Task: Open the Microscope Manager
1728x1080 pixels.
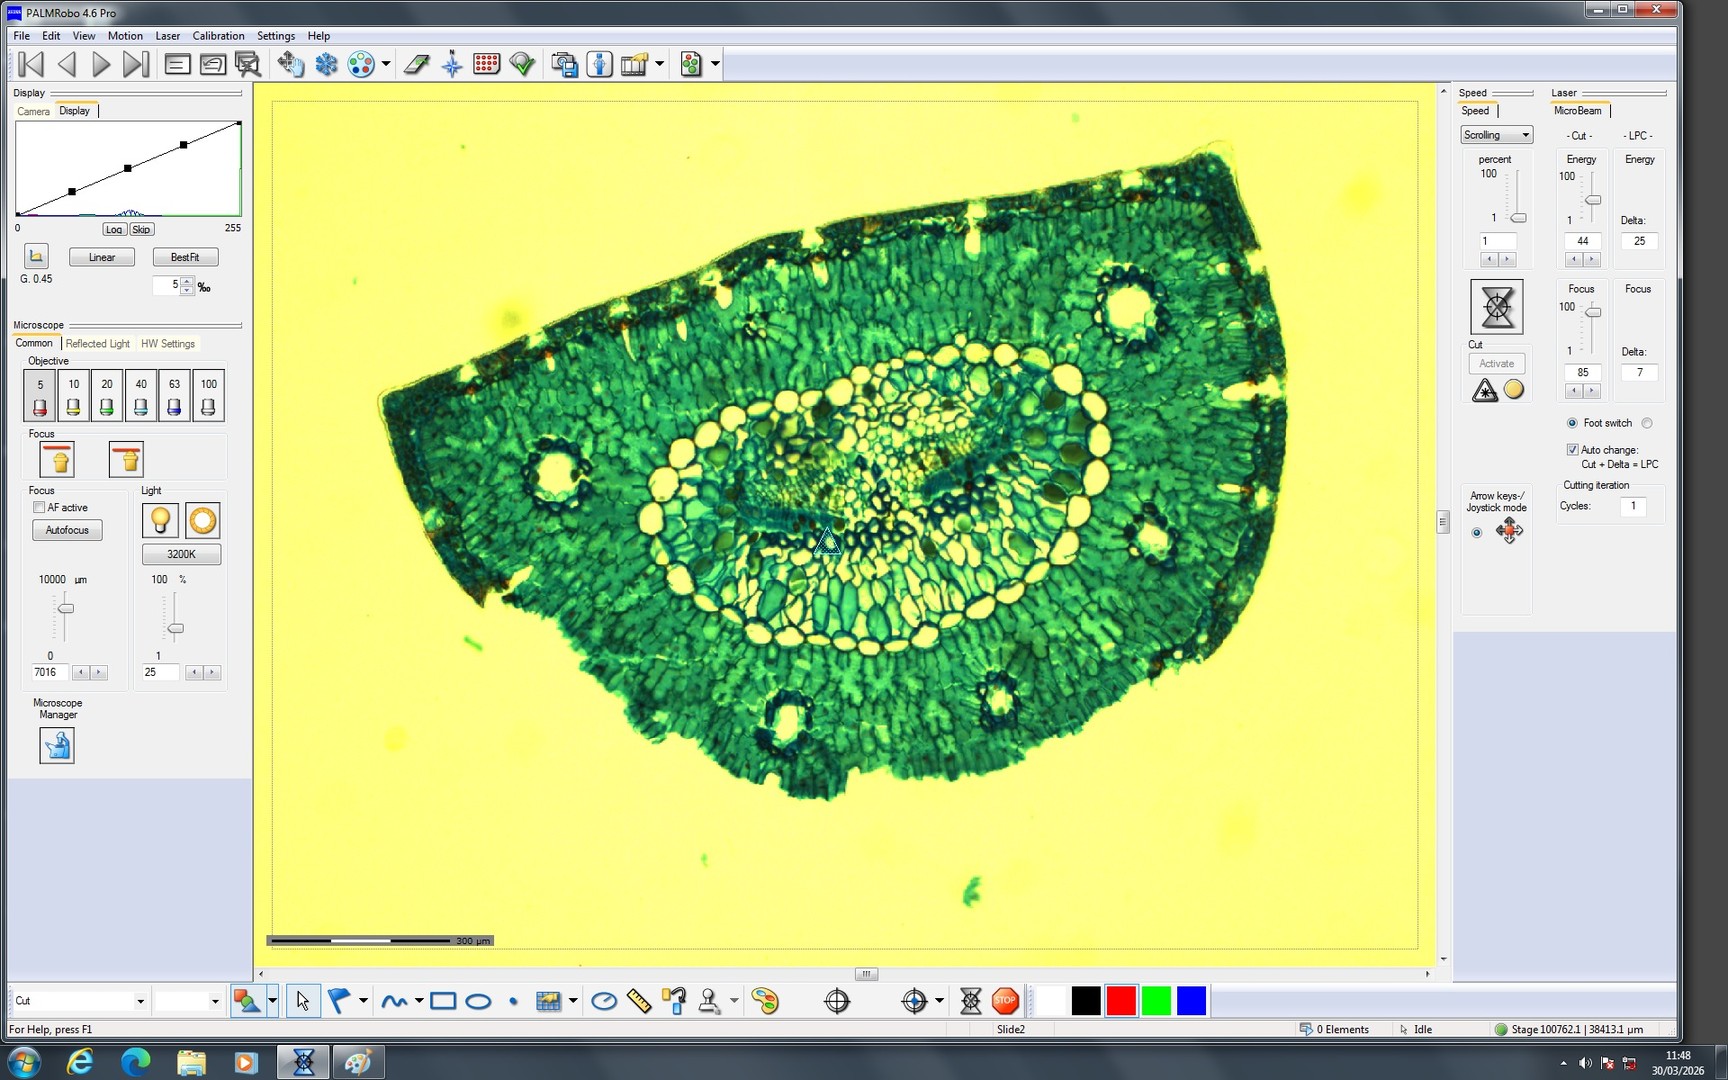Action: 56,745
